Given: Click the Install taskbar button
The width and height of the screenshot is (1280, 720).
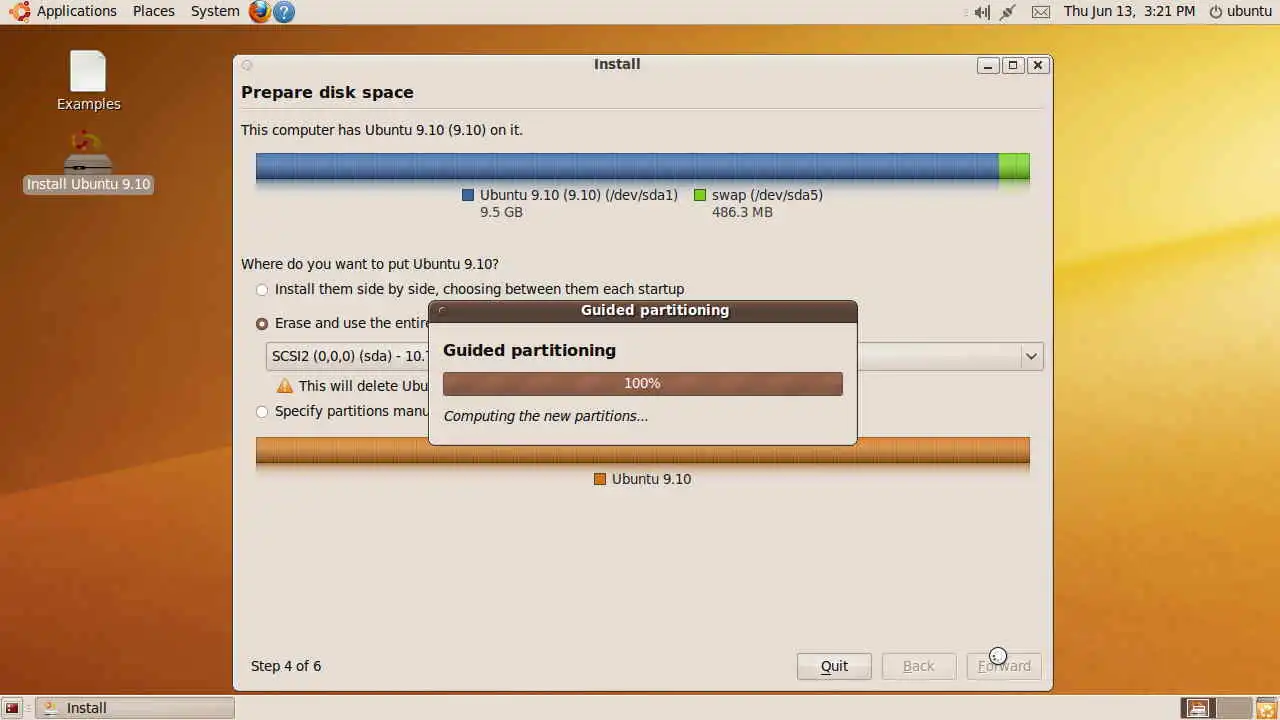Looking at the screenshot, I should coord(135,708).
